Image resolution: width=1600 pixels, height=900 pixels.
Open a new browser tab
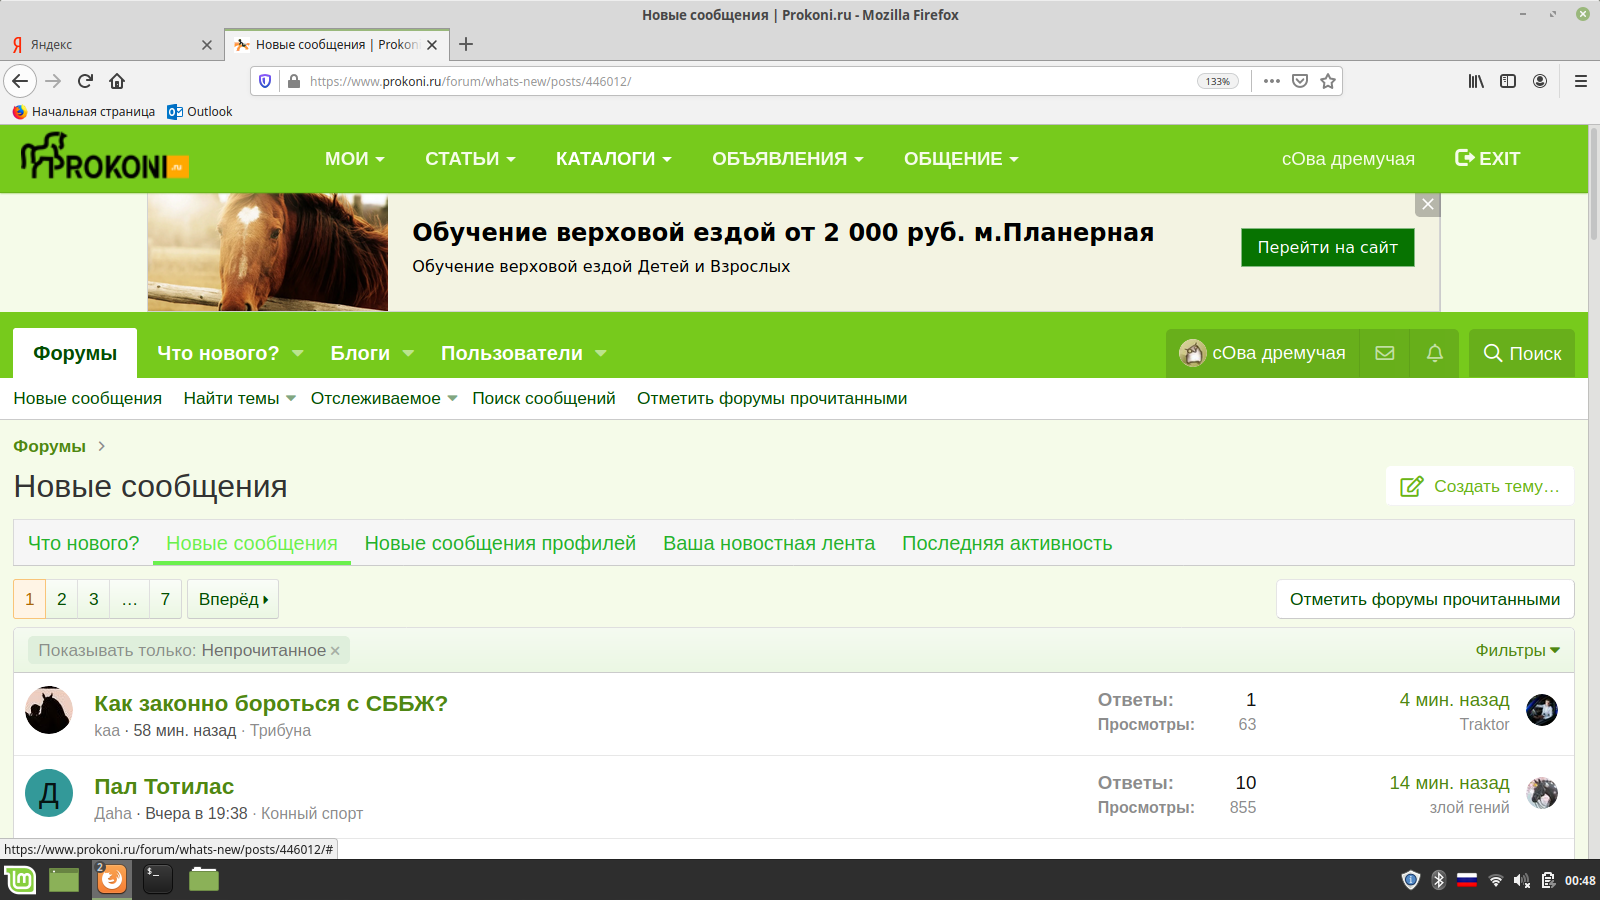pyautogui.click(x=466, y=44)
